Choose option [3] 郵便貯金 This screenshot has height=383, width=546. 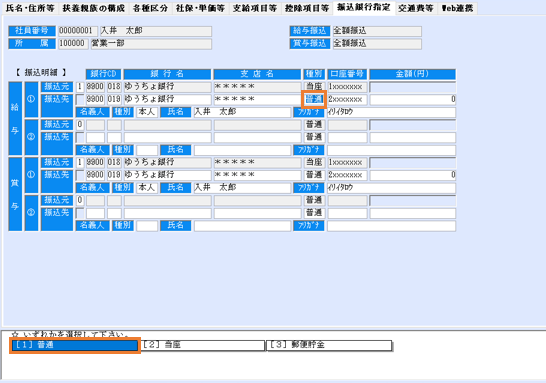(x=329, y=345)
